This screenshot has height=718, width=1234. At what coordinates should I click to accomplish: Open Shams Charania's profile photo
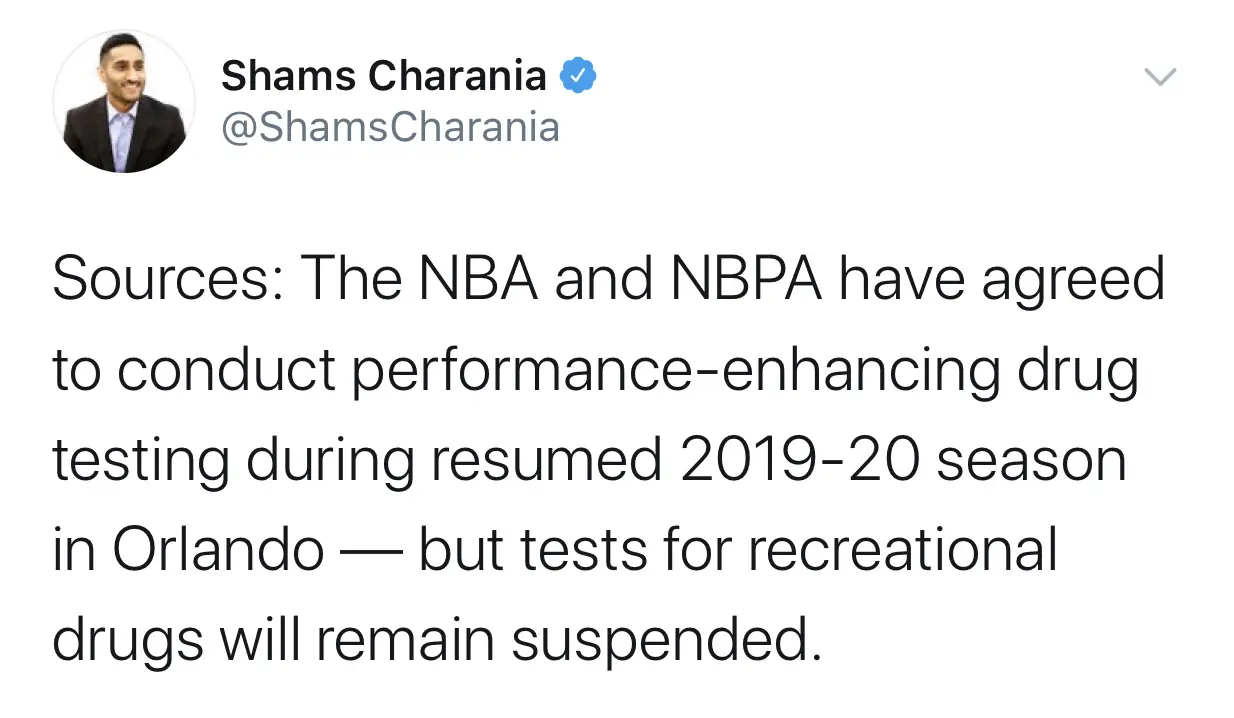[123, 101]
